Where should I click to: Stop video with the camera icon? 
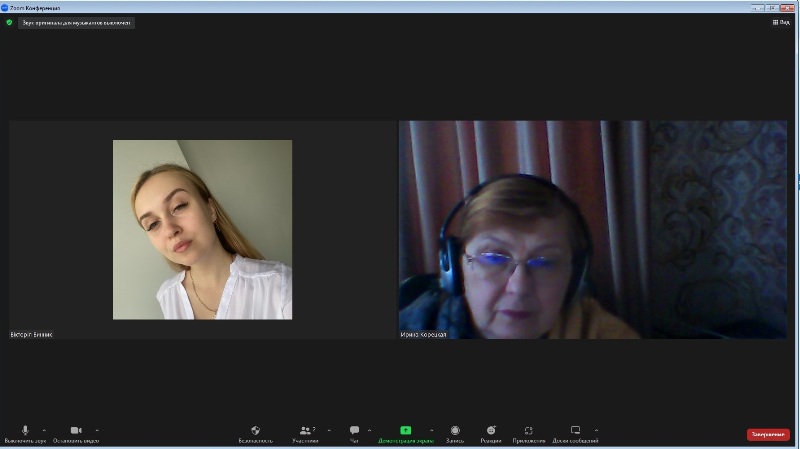pyautogui.click(x=76, y=434)
